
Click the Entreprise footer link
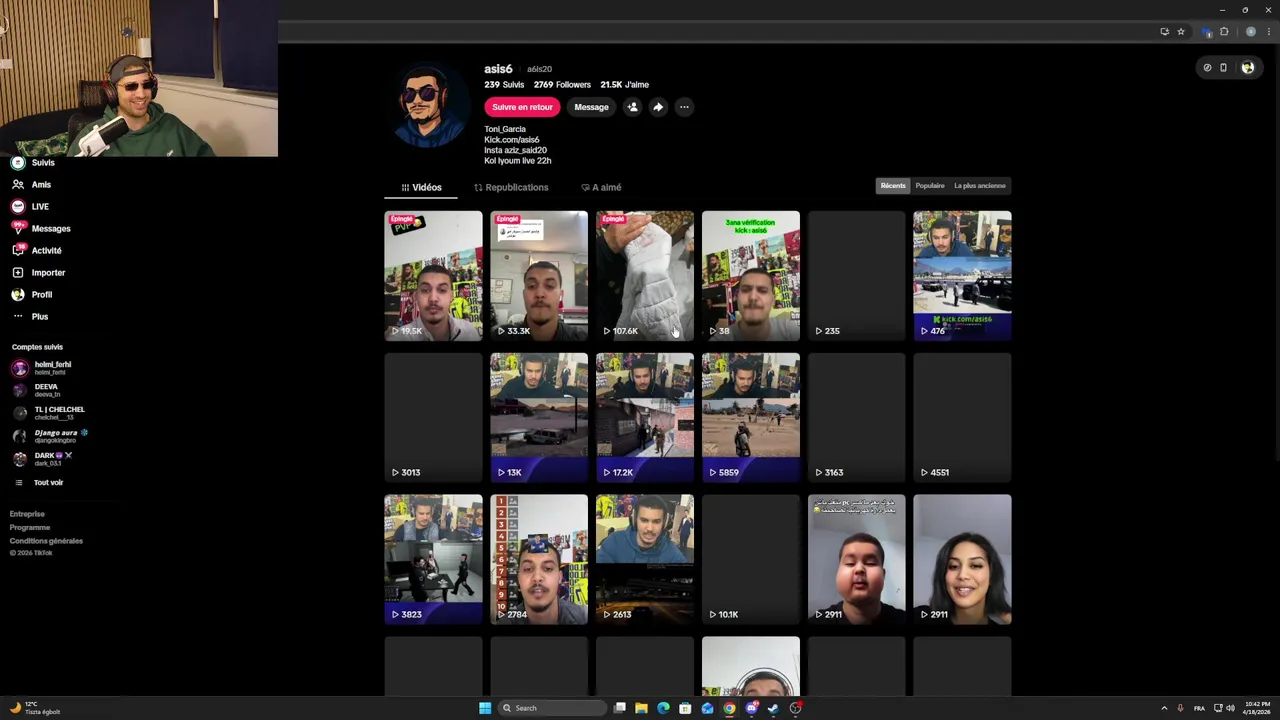click(x=27, y=514)
